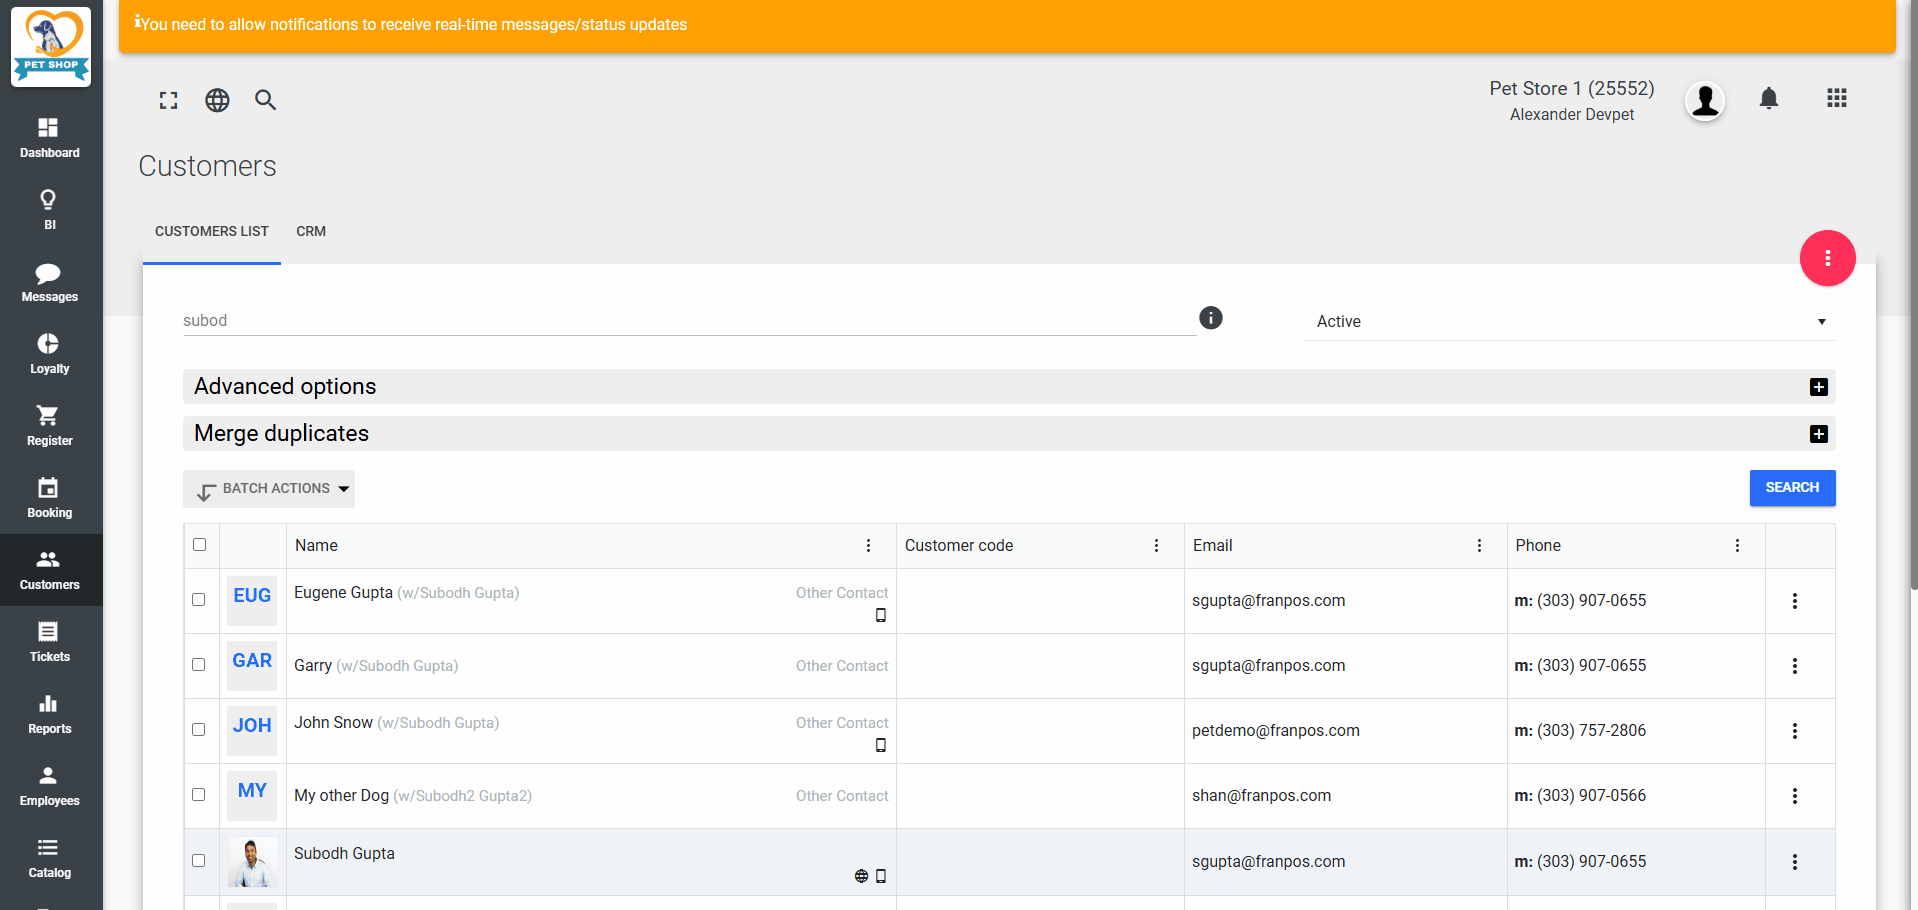
Task: Check the My other Dog row checkbox
Action: point(199,795)
